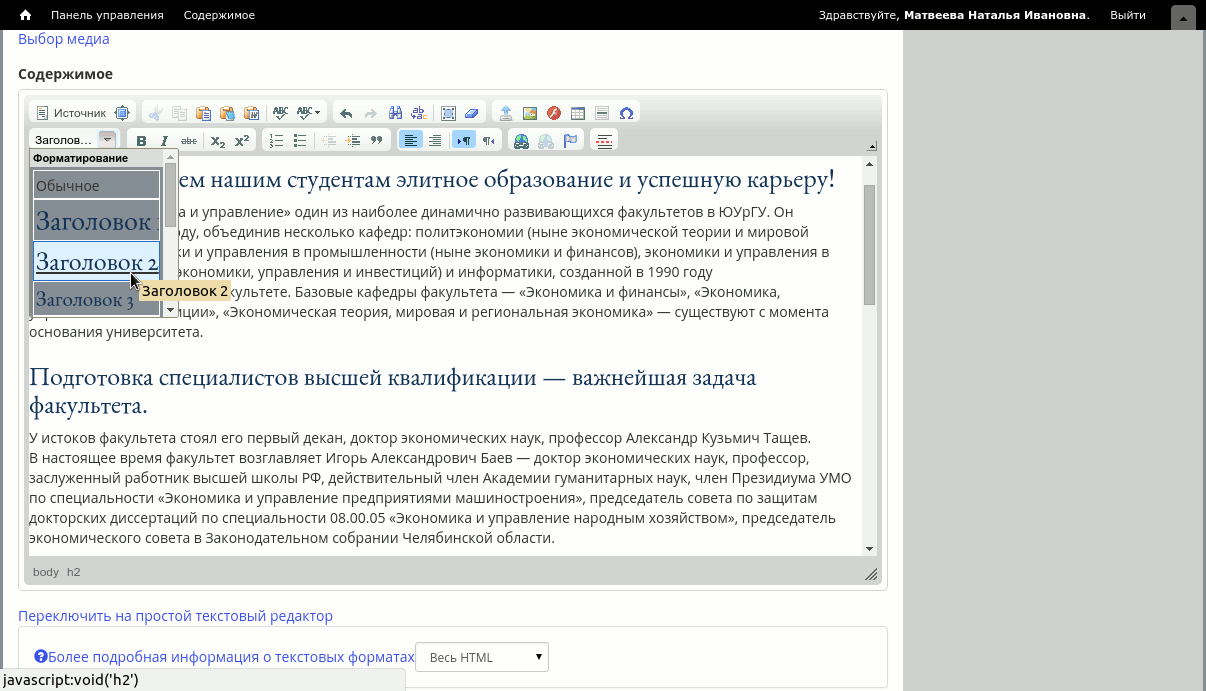
Task: Toggle left text alignment
Action: coord(411,141)
